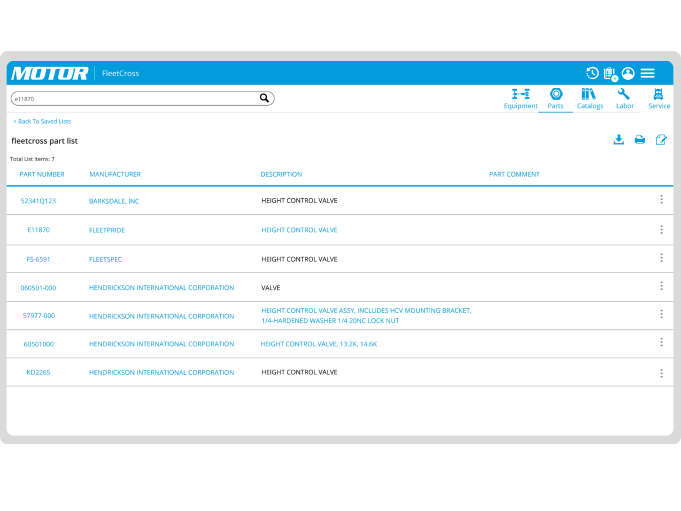The image size is (681, 511).
Task: Open the user account profile icon
Action: (x=628, y=73)
